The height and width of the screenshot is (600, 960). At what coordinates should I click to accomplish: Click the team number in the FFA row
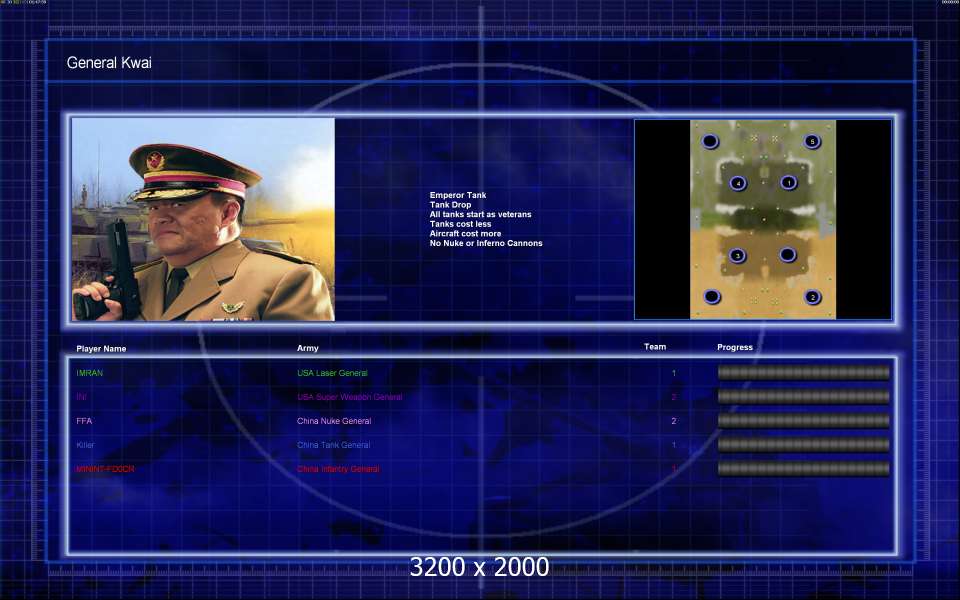click(x=673, y=421)
